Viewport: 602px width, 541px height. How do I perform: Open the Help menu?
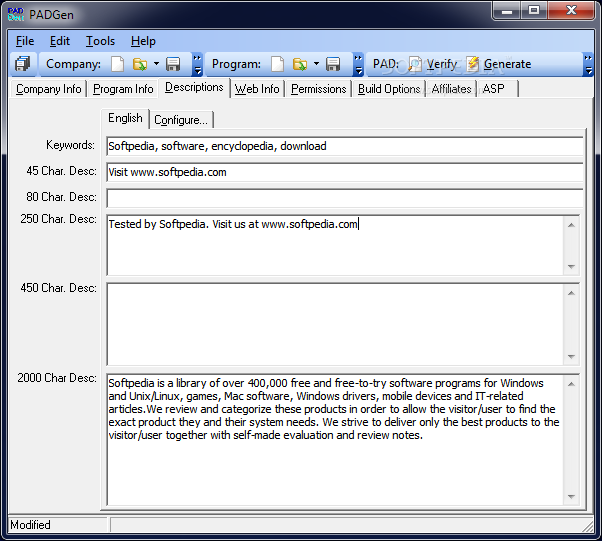pyautogui.click(x=143, y=41)
